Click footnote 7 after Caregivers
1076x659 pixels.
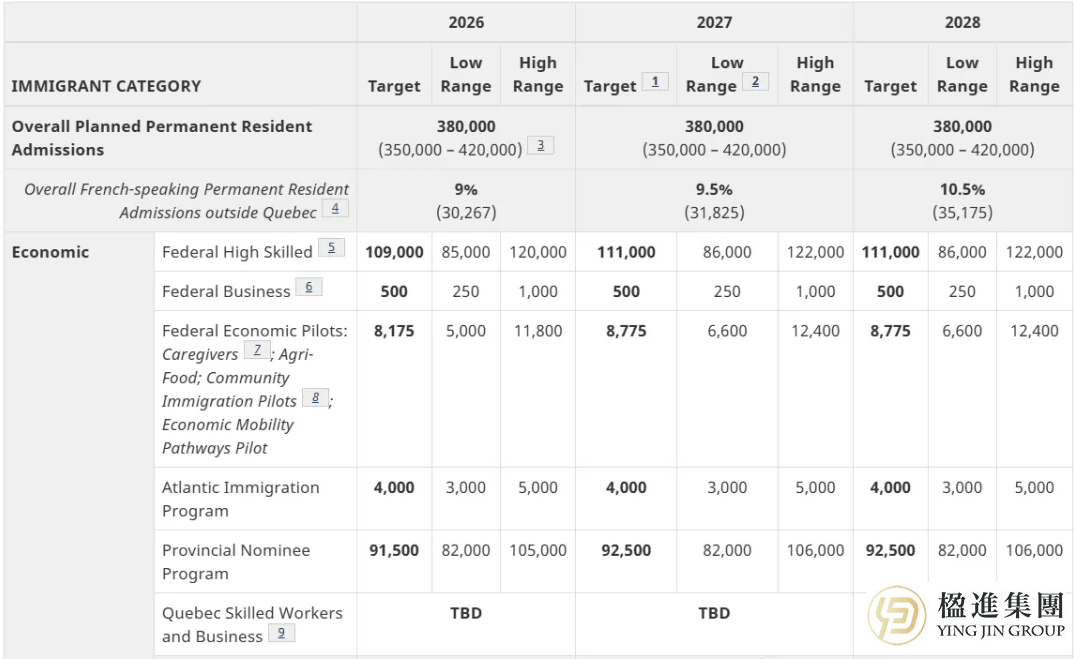257,350
